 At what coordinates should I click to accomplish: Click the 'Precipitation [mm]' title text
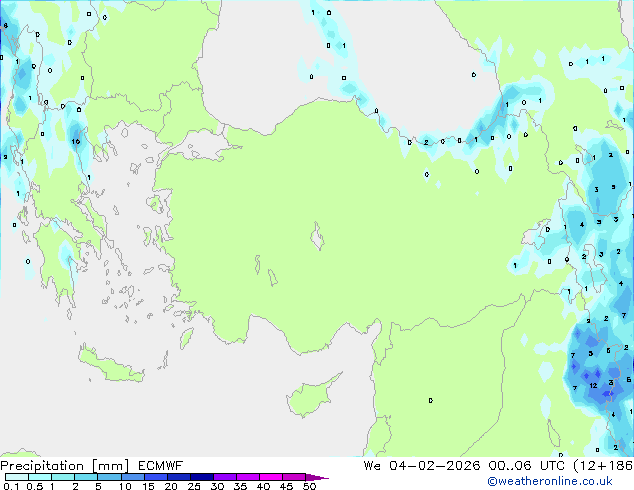[65, 466]
